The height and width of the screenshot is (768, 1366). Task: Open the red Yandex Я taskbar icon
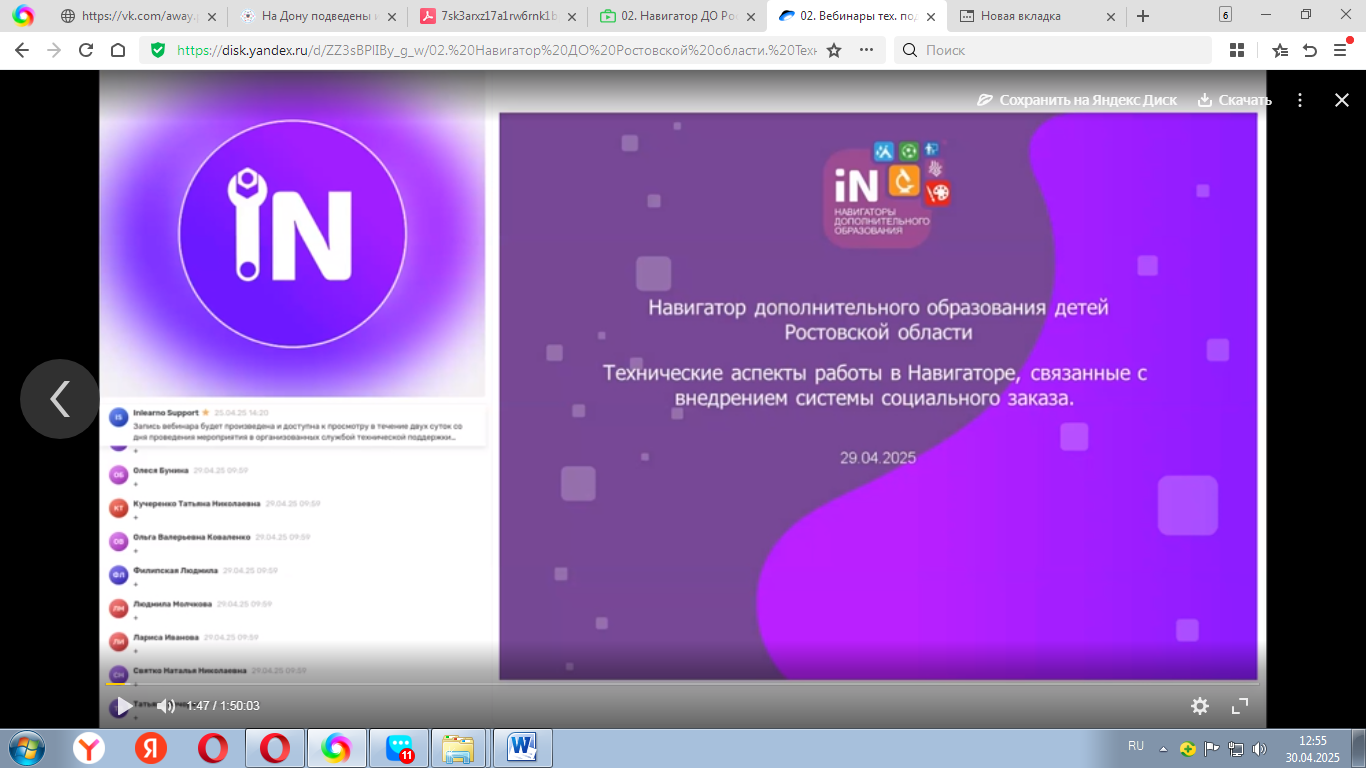pos(151,748)
